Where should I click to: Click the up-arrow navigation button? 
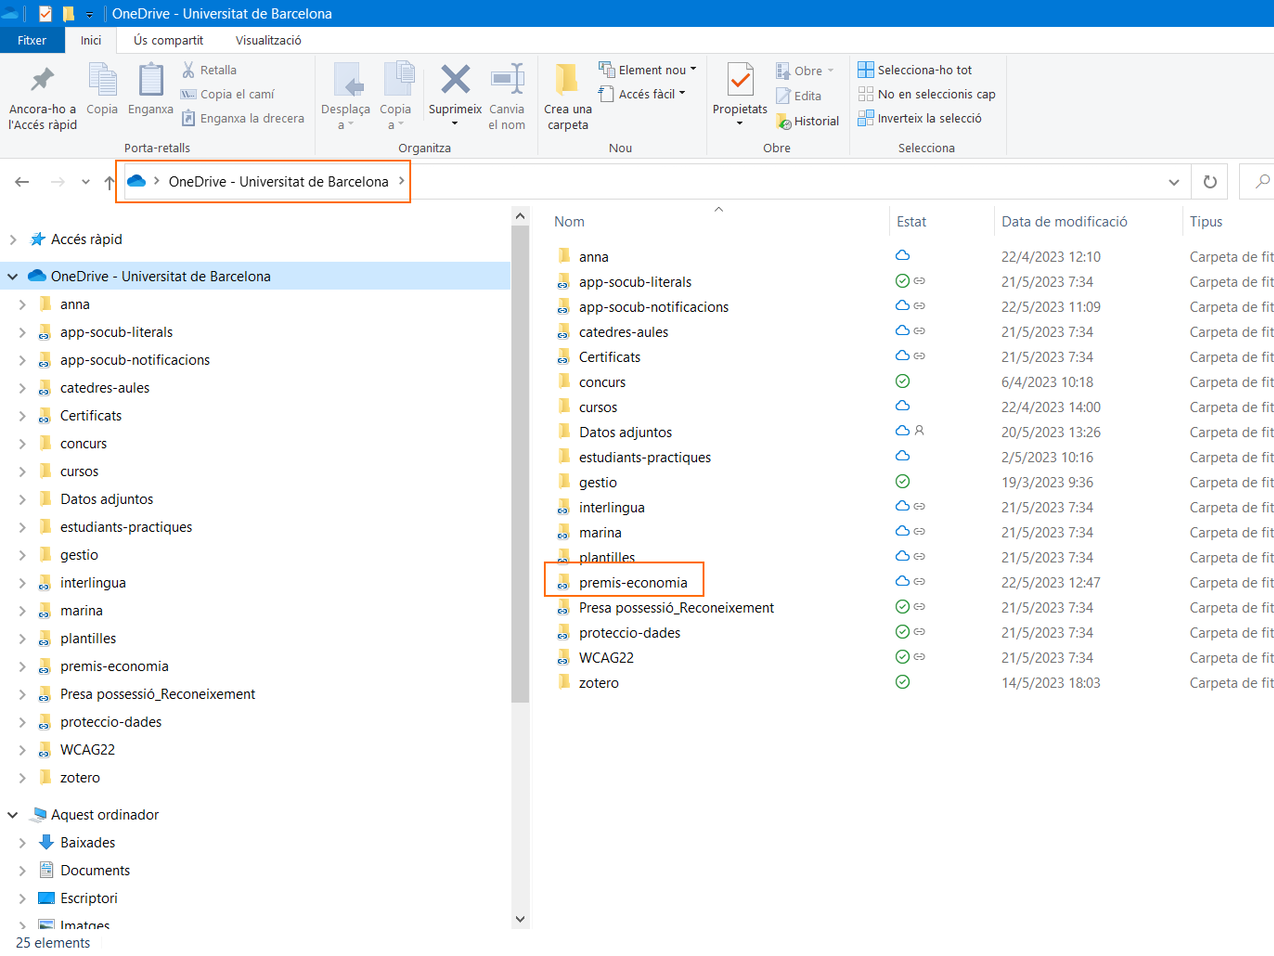[109, 182]
